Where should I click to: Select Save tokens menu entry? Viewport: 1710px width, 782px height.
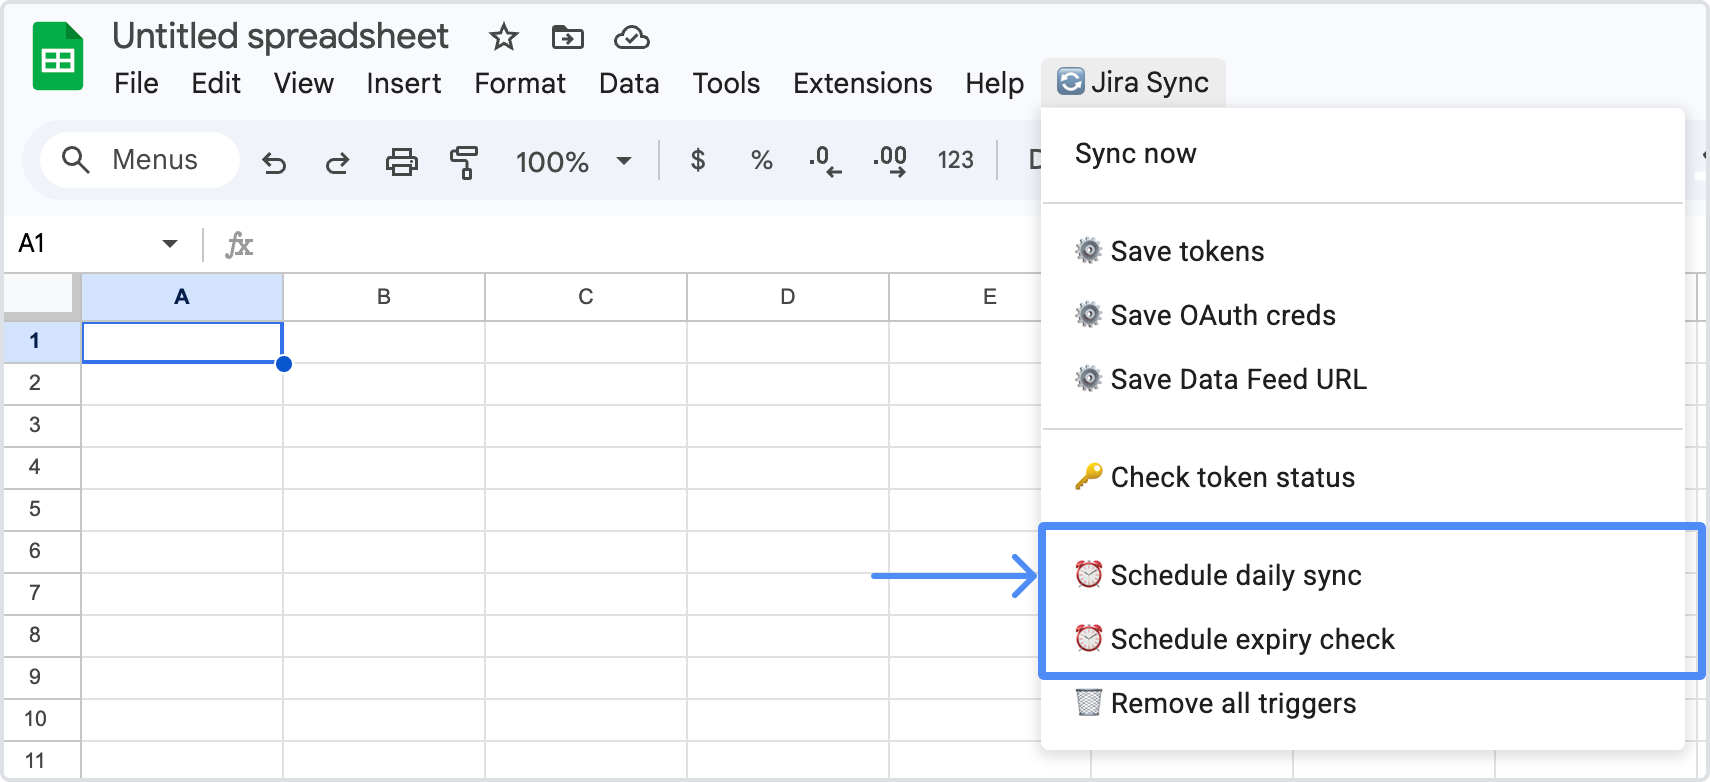[1362, 251]
